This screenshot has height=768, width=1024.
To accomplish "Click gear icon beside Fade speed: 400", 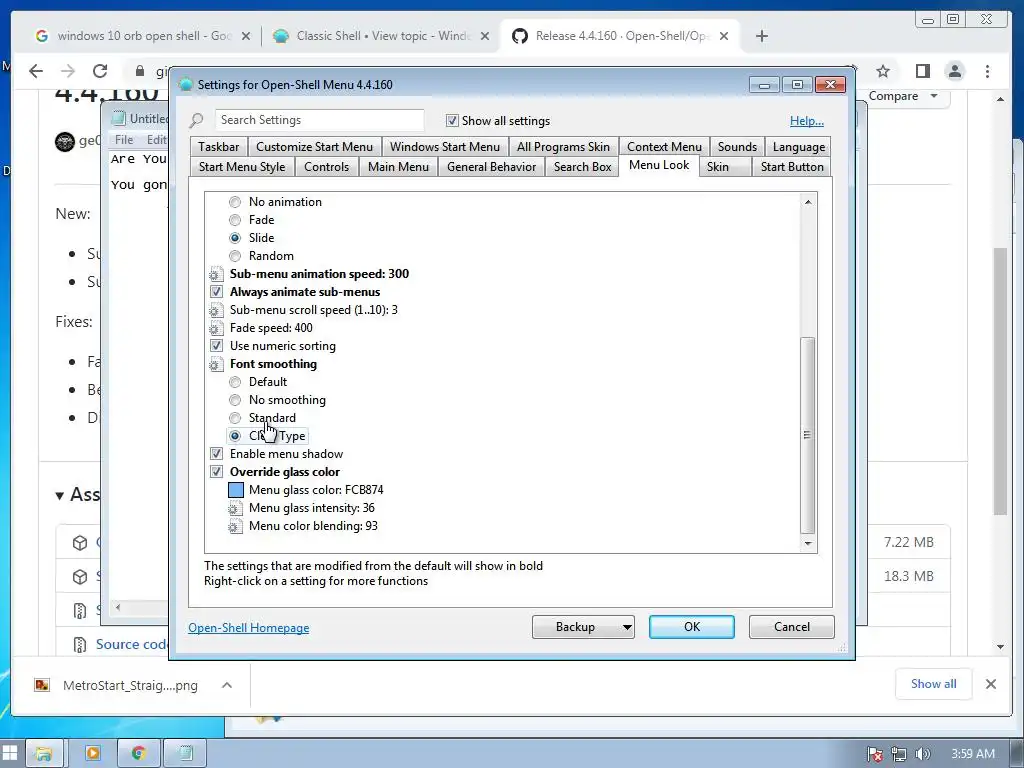I will tap(216, 328).
